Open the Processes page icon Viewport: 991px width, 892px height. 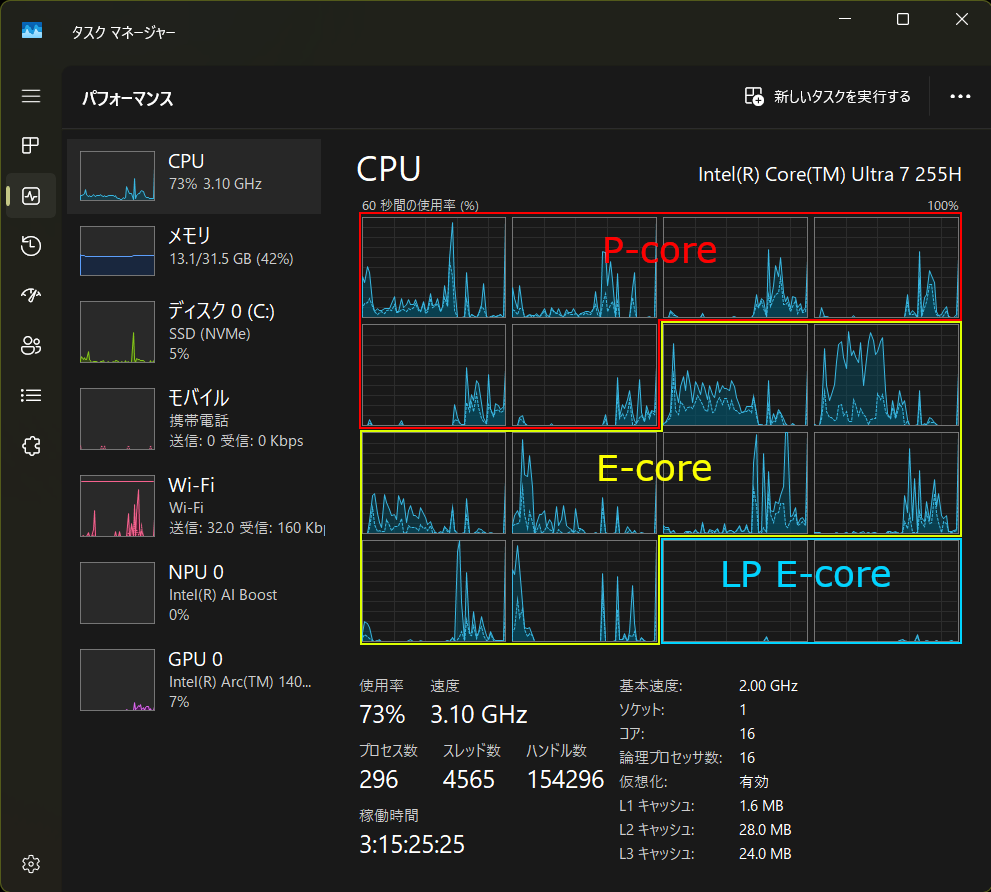31,146
